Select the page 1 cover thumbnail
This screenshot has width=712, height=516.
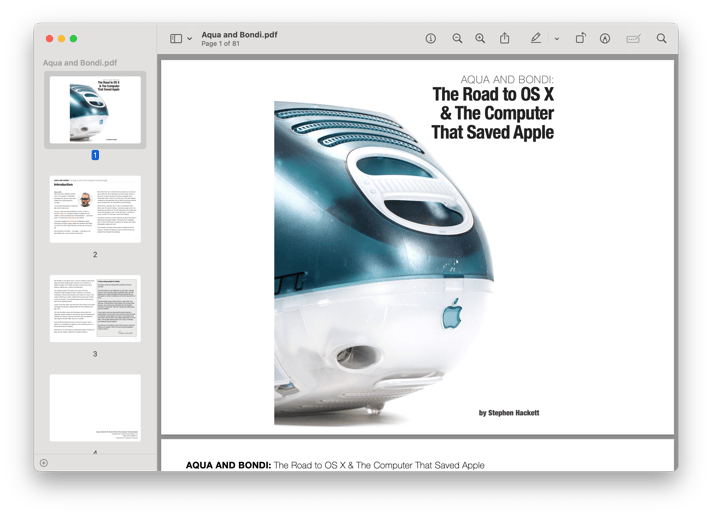(x=95, y=109)
